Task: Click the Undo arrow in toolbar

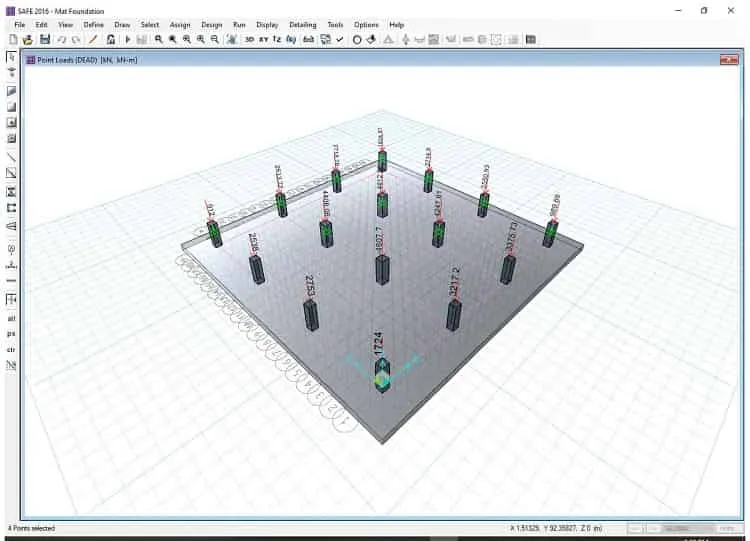Action: pos(62,39)
